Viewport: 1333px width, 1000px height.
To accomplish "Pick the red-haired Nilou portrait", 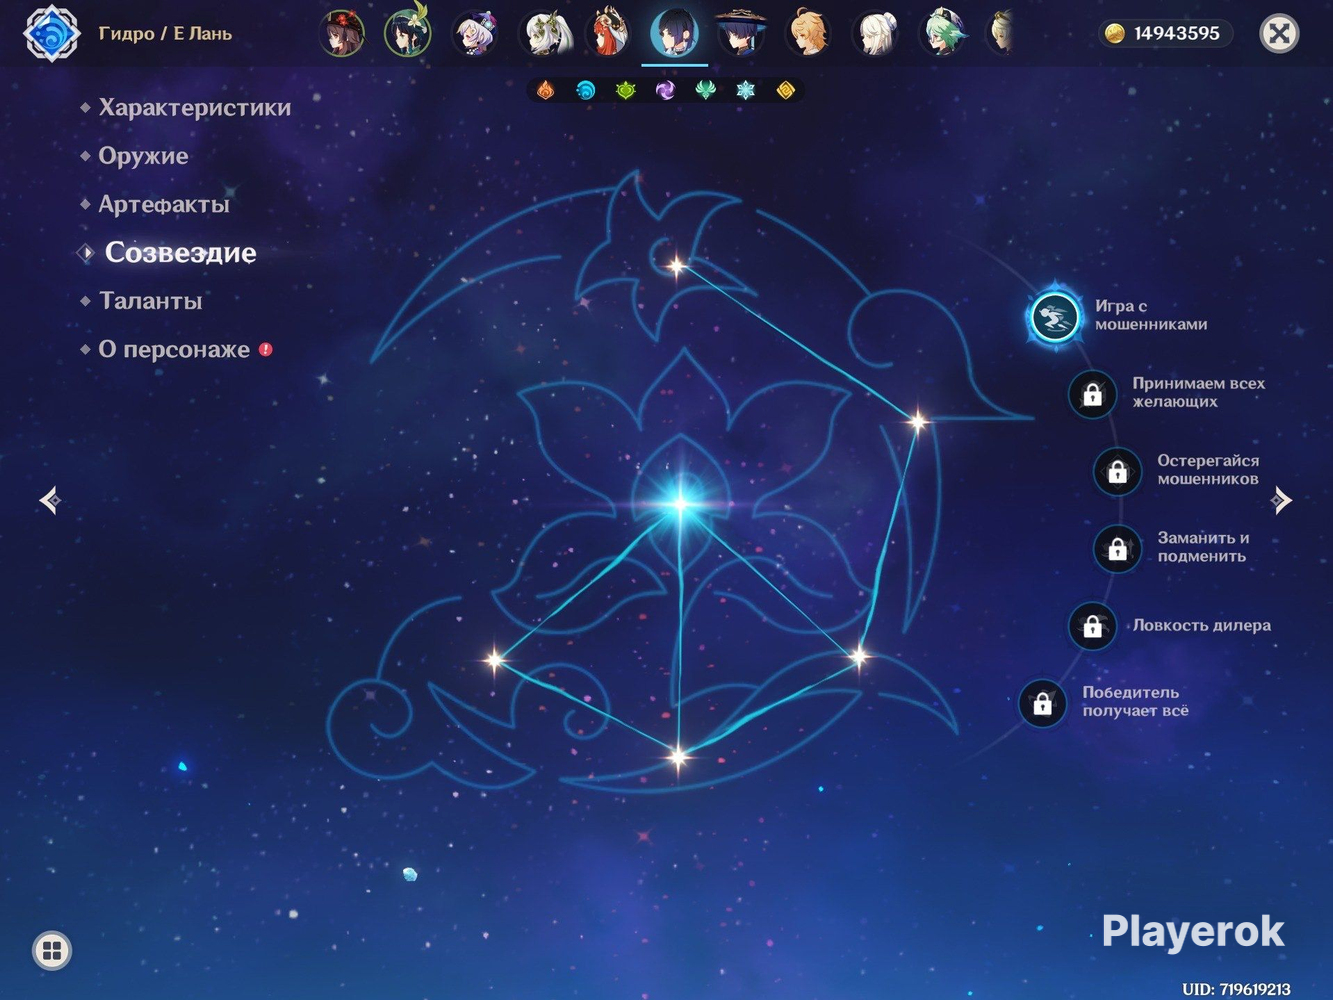I will click(608, 33).
